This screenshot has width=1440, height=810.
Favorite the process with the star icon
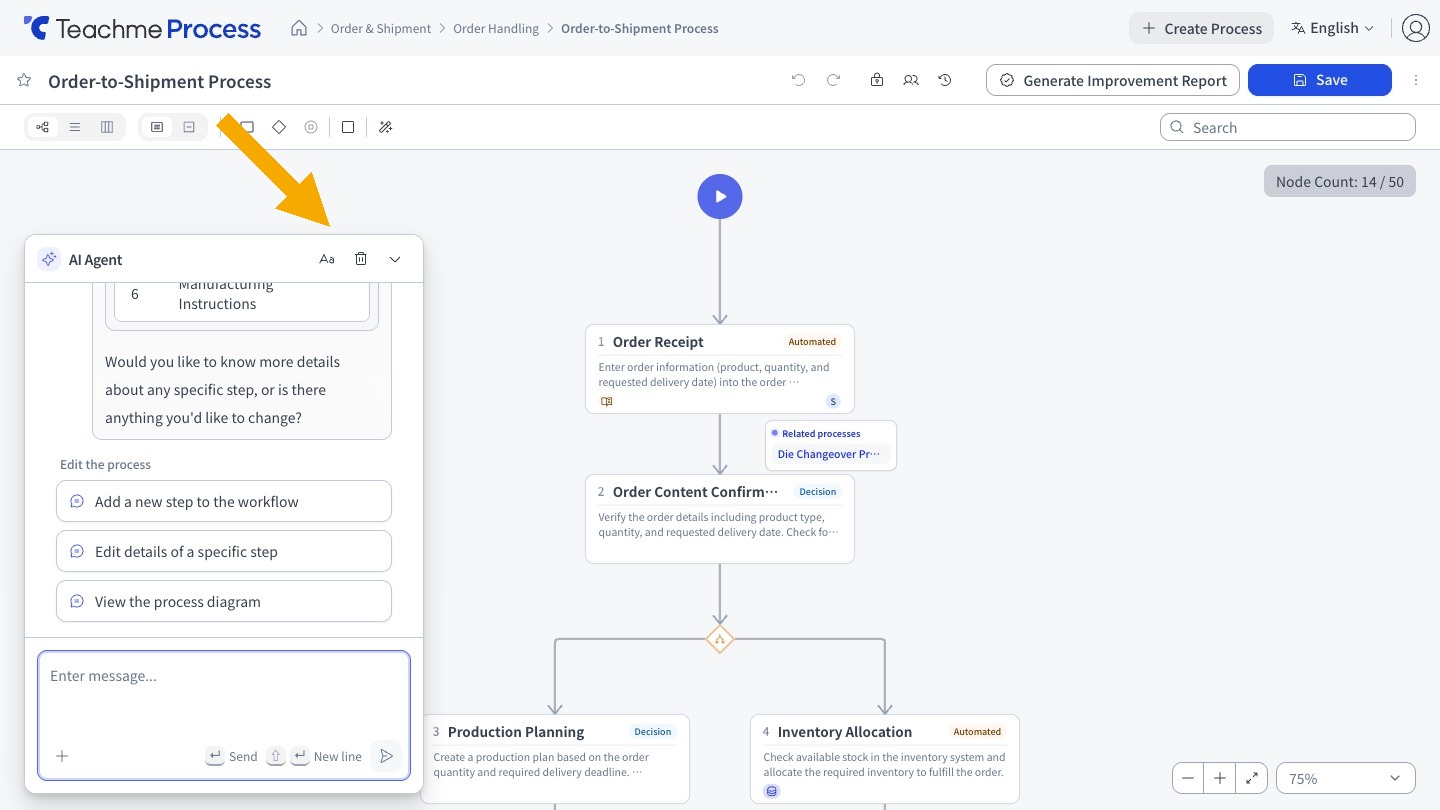(x=24, y=80)
